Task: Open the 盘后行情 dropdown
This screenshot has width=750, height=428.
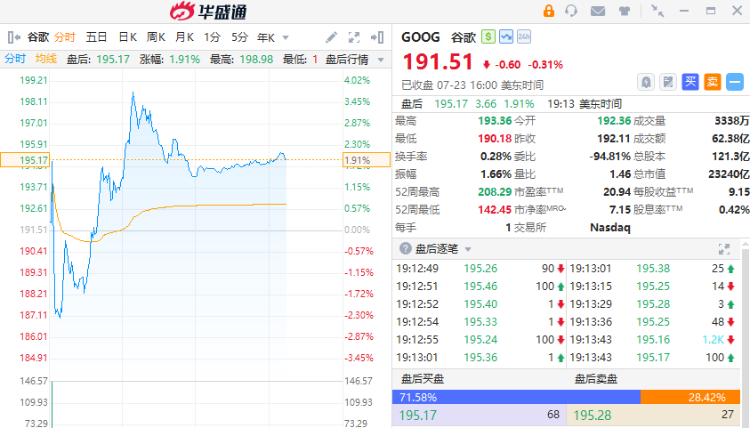Action: click(x=355, y=59)
